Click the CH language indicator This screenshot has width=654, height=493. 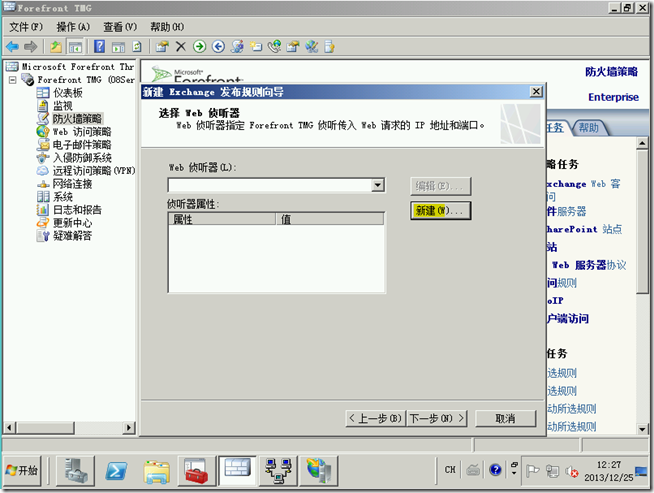[450, 470]
